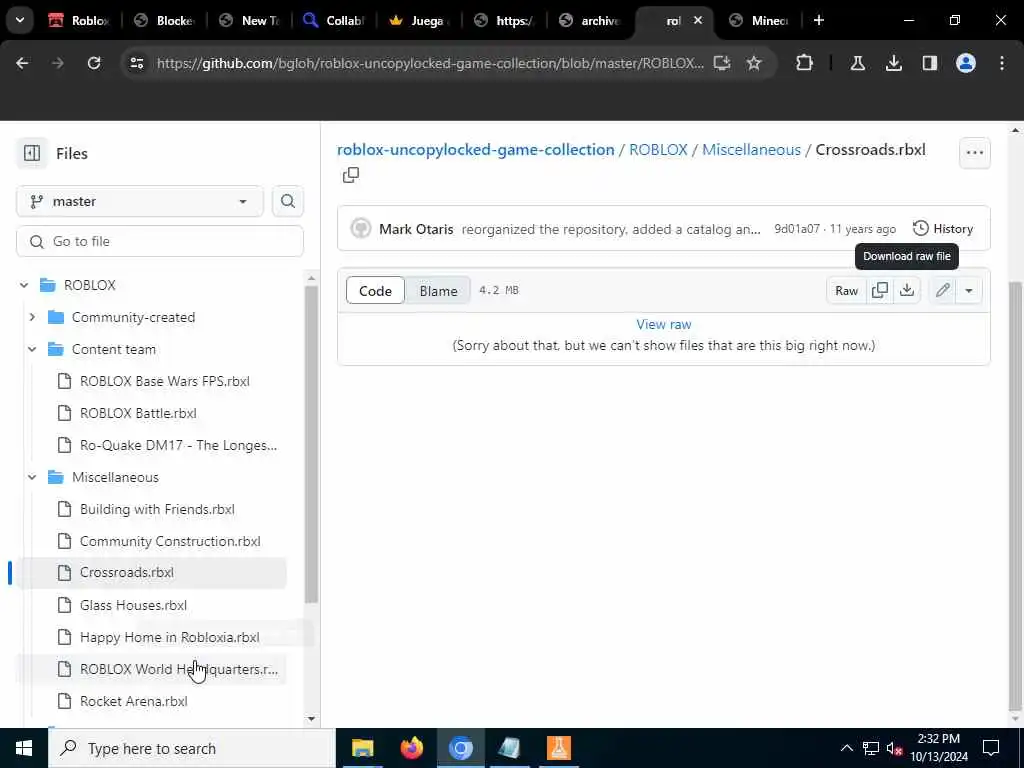
Task: Switch to the Blame view
Action: pos(438,291)
